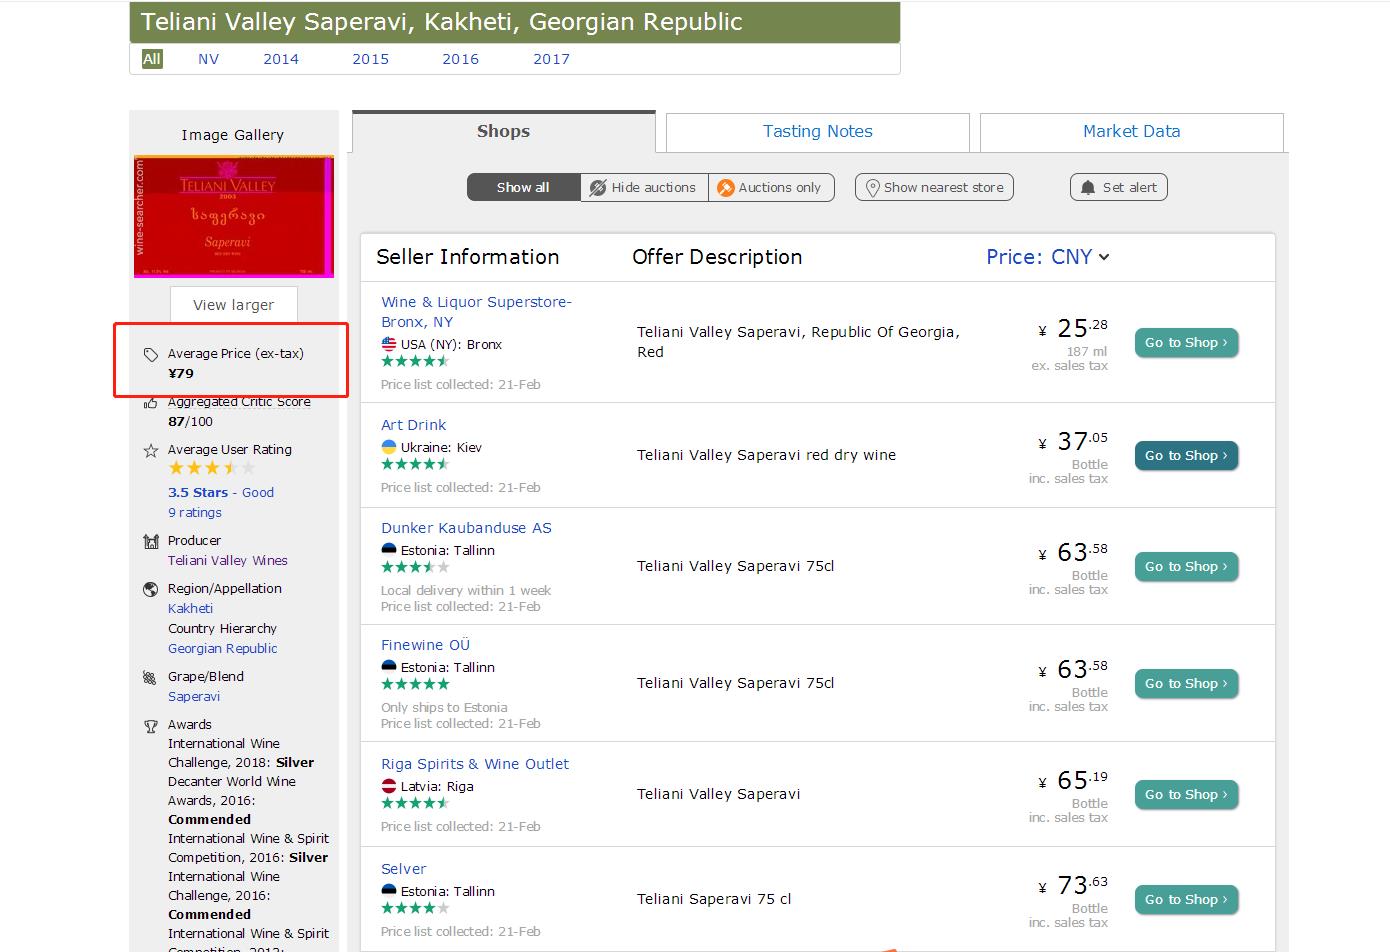Click the castle icon beside Producer
The height and width of the screenshot is (952, 1390).
(x=151, y=541)
